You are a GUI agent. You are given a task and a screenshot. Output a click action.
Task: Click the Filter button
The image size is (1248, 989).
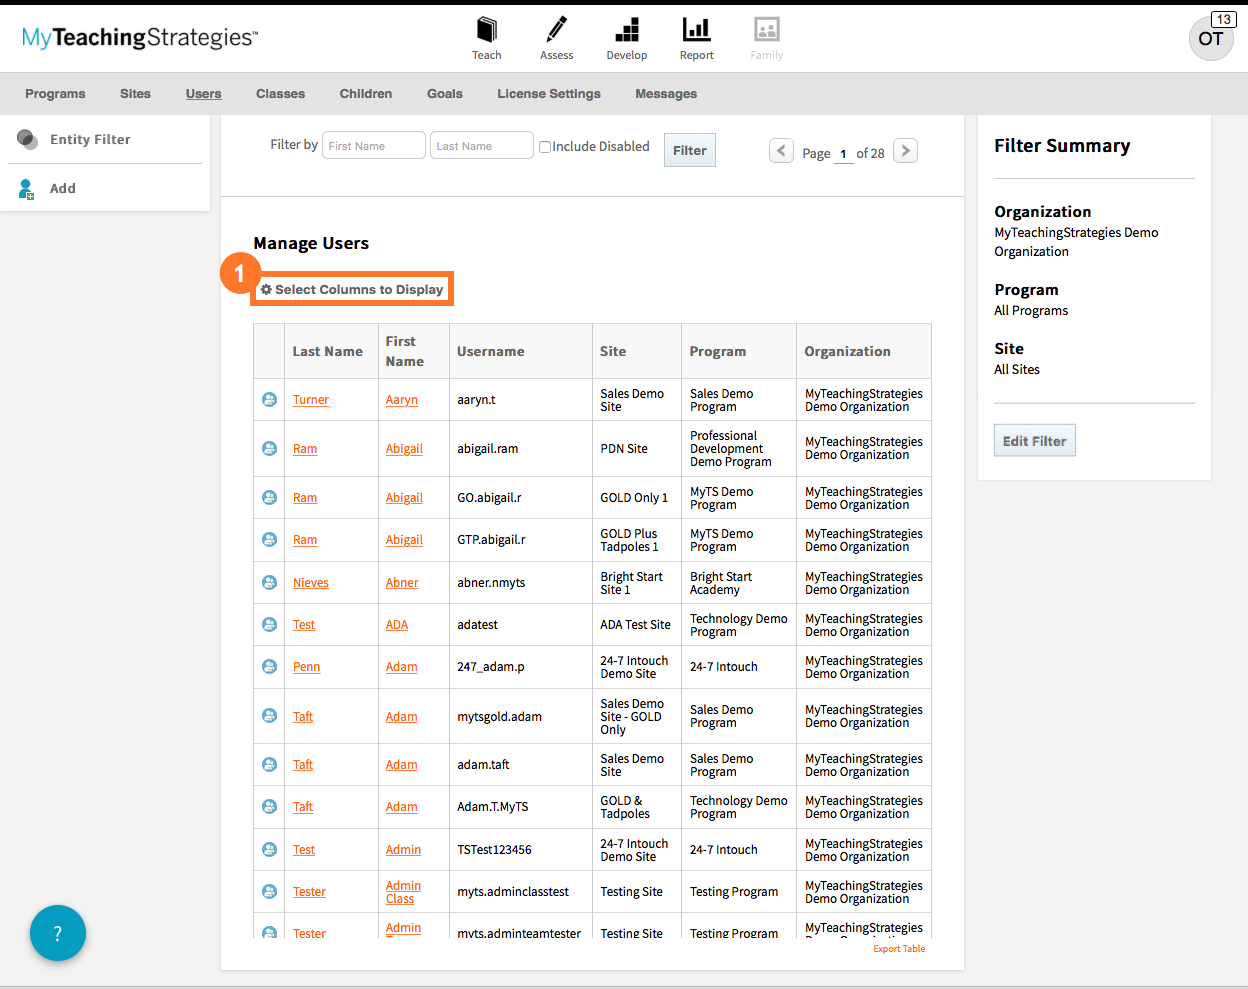[689, 150]
